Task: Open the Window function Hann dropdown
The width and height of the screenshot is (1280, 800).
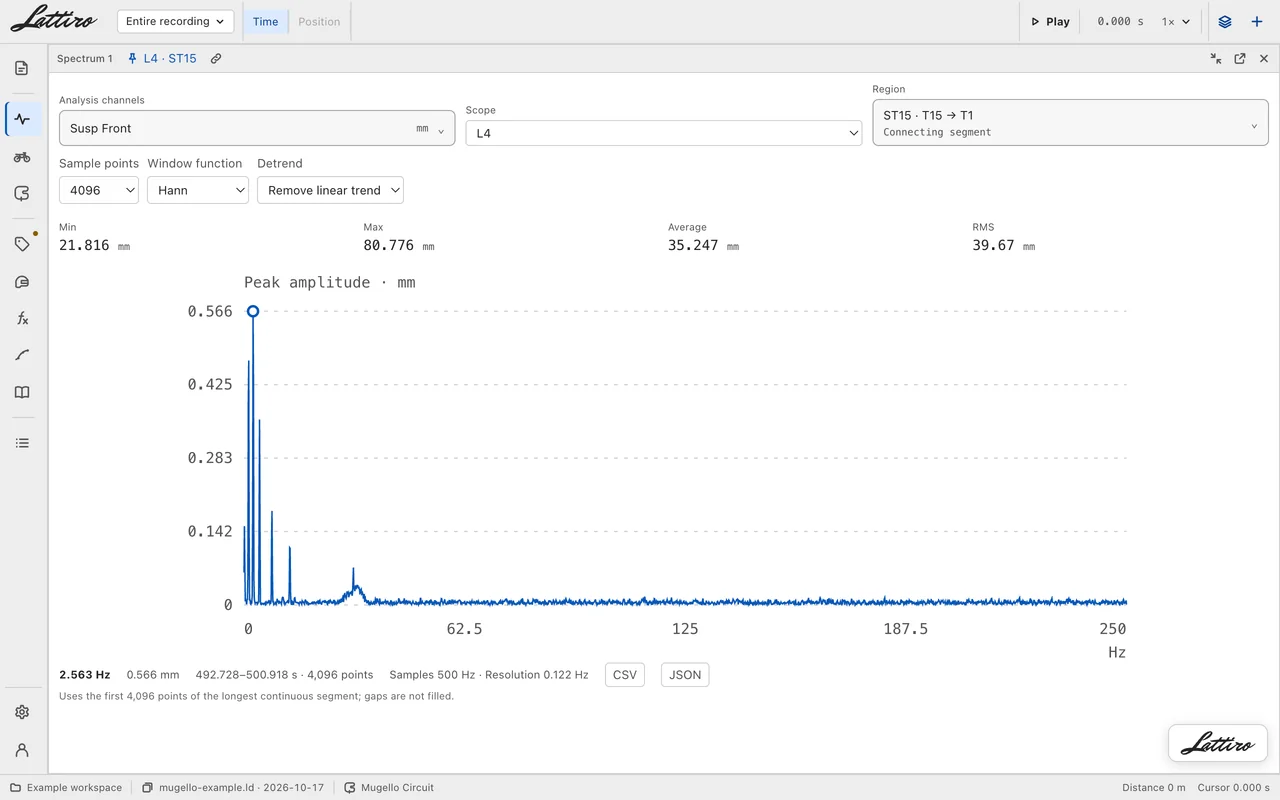Action: click(x=198, y=190)
